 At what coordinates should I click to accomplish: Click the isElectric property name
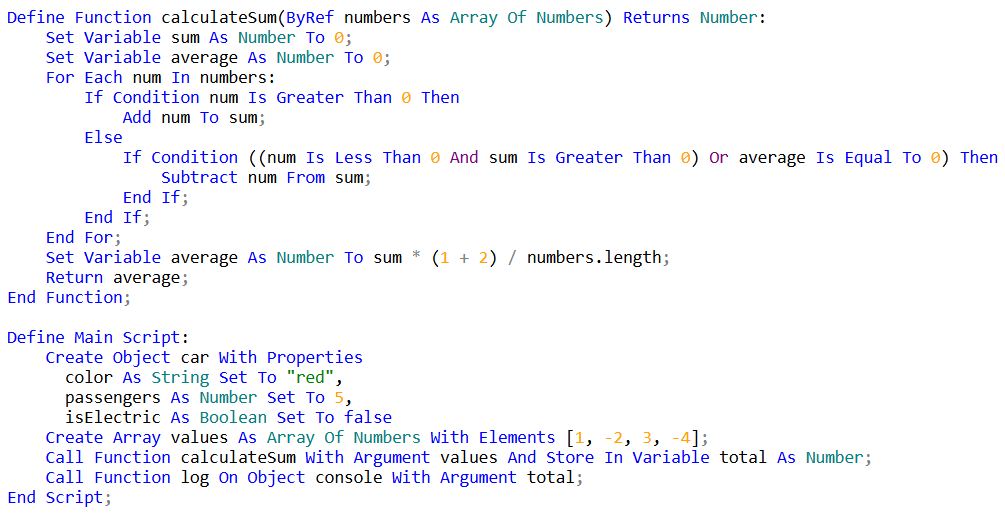point(113,417)
